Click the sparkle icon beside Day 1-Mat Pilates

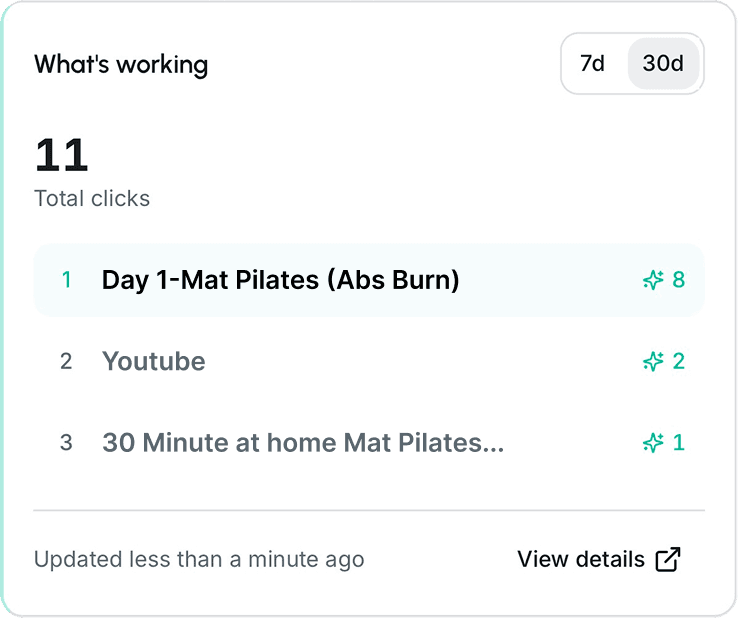653,280
